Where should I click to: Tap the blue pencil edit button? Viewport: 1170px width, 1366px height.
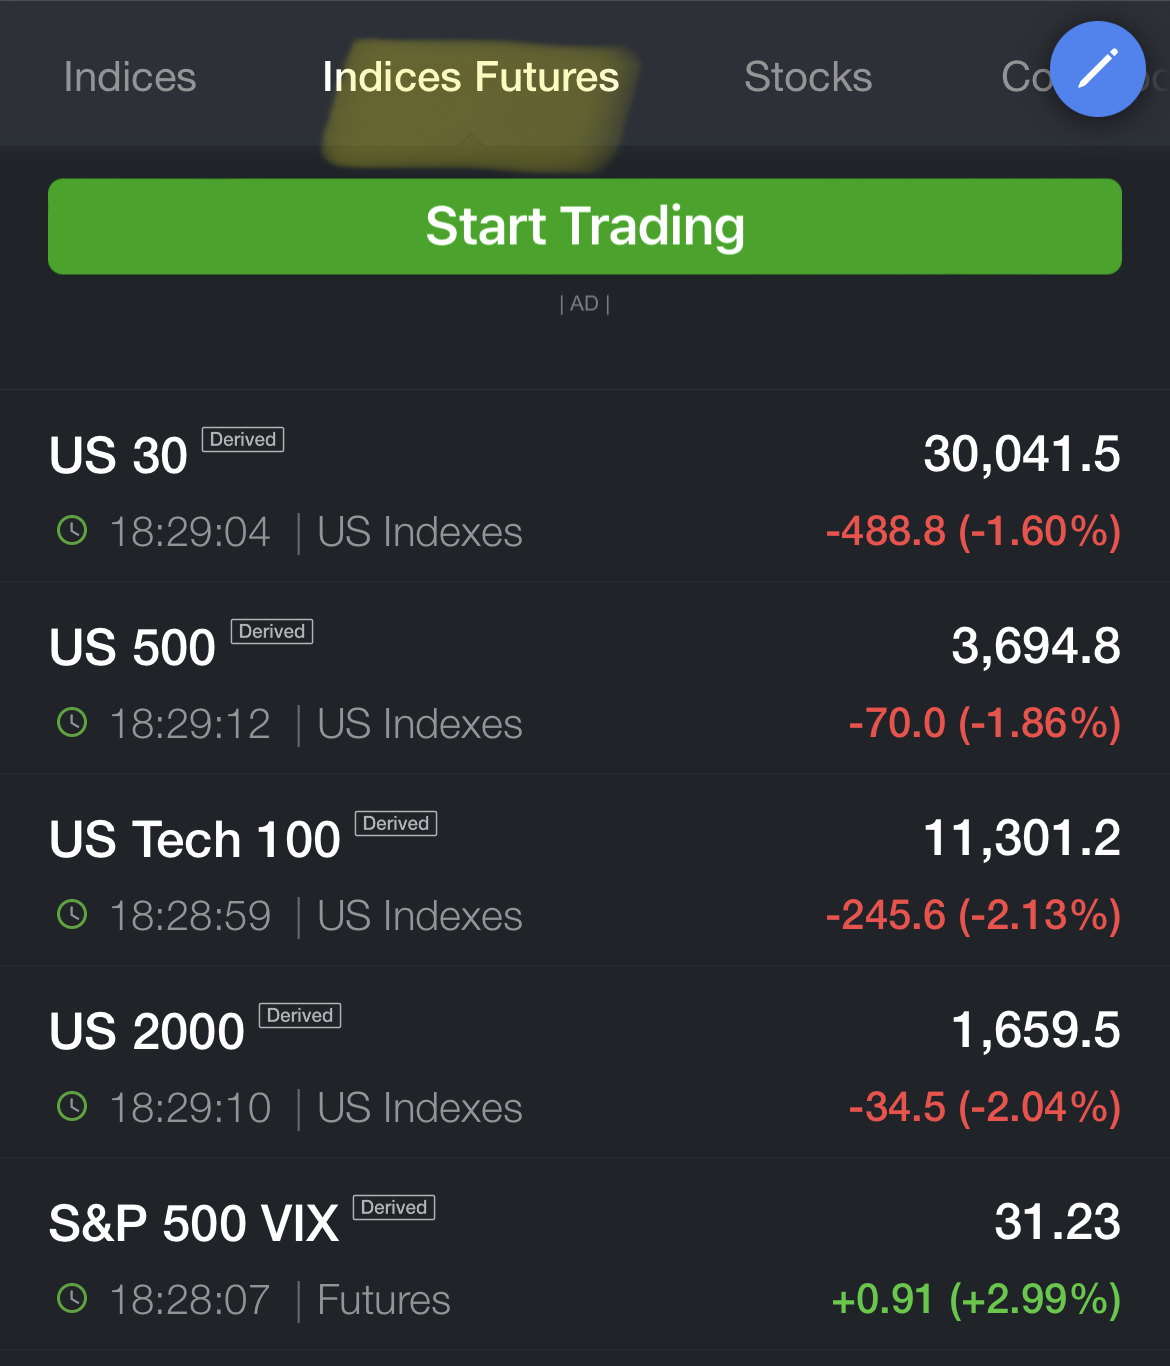(1097, 69)
